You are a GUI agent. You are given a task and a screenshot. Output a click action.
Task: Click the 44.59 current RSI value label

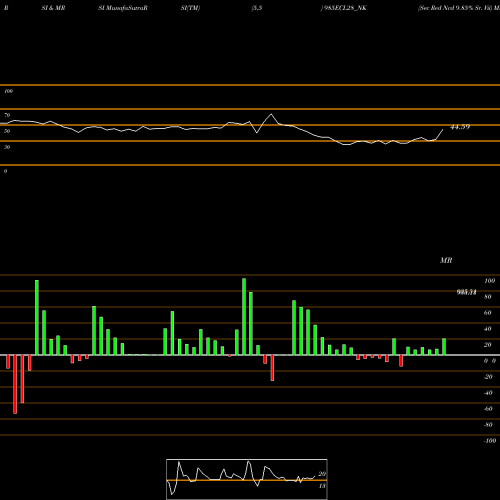(x=460, y=127)
